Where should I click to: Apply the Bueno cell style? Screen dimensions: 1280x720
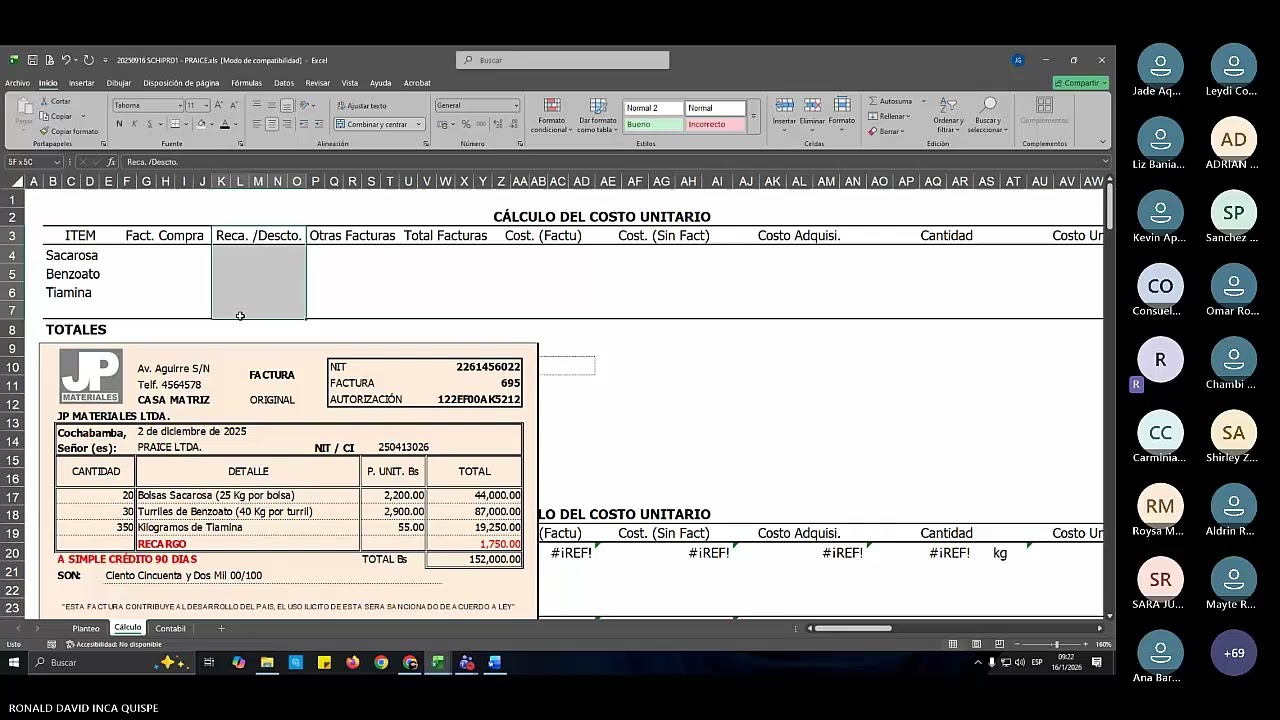point(654,124)
